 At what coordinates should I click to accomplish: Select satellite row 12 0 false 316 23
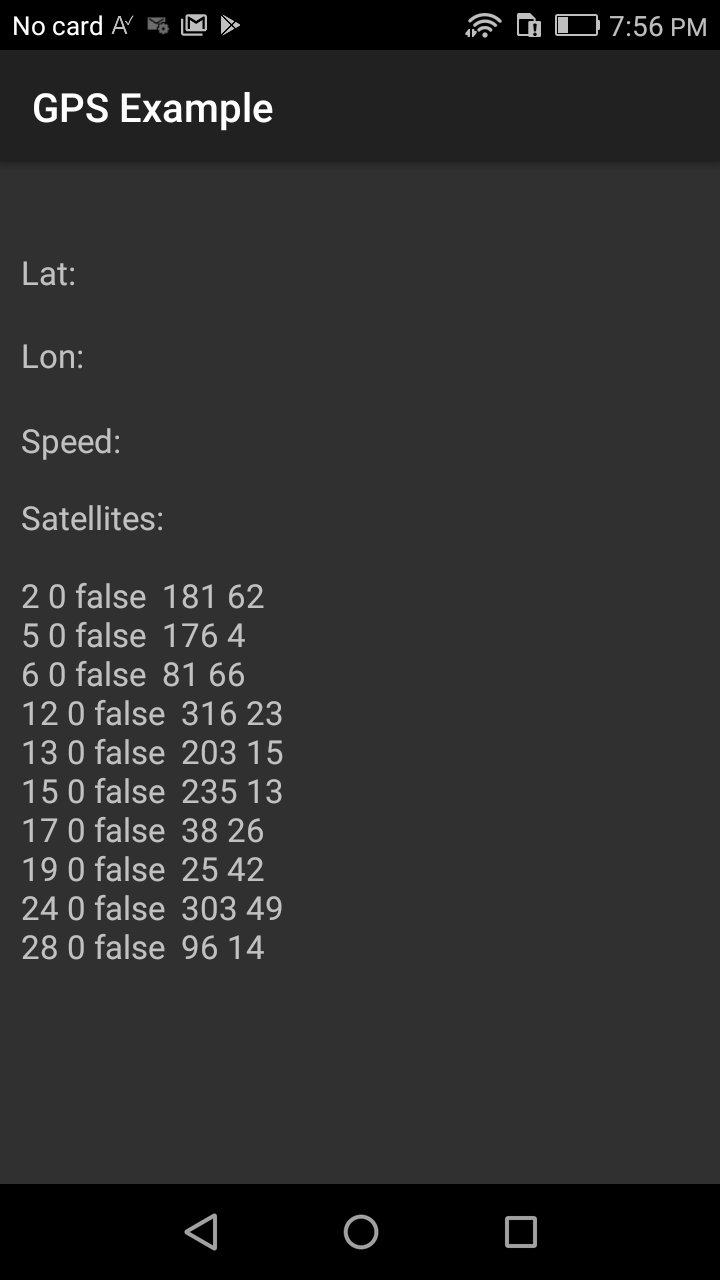152,714
